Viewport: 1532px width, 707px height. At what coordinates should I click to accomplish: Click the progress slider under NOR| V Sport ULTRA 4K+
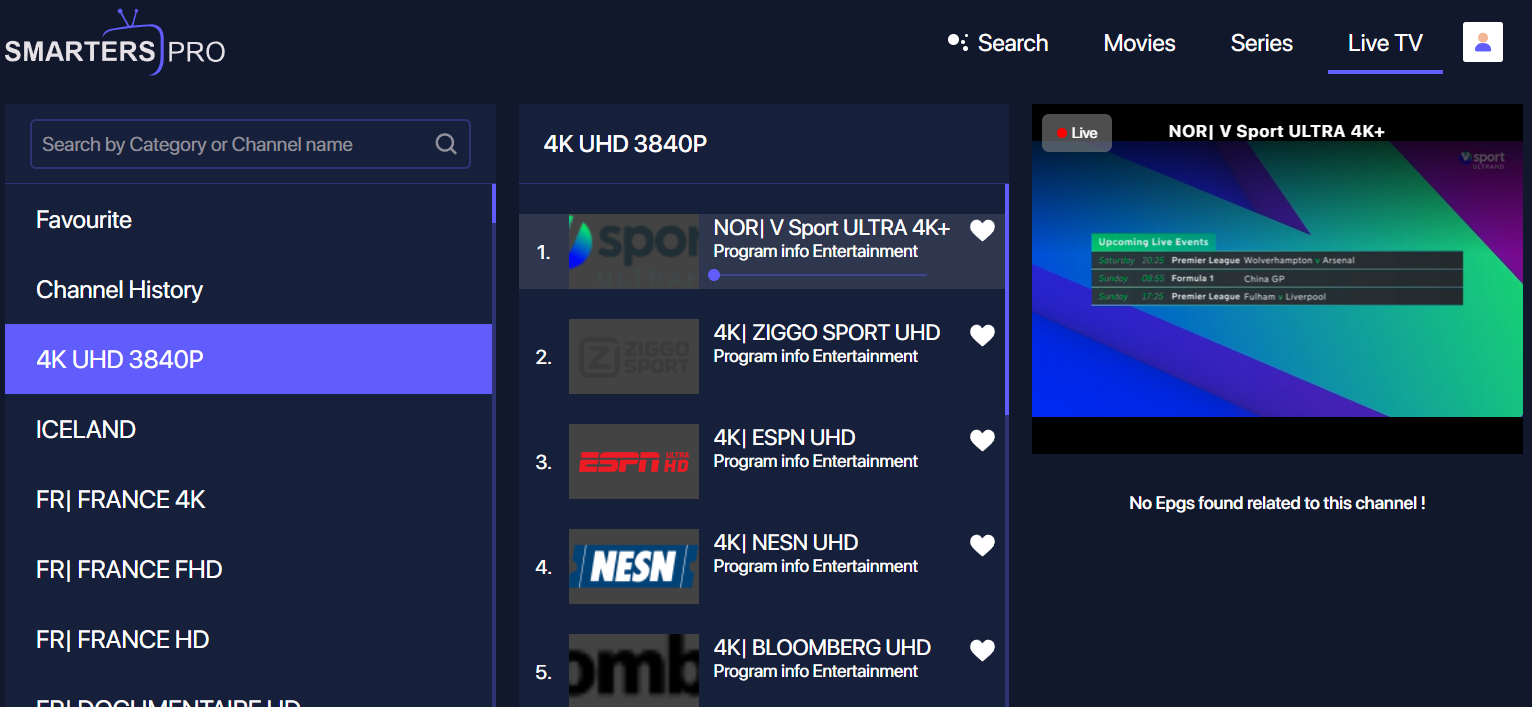tap(715, 275)
